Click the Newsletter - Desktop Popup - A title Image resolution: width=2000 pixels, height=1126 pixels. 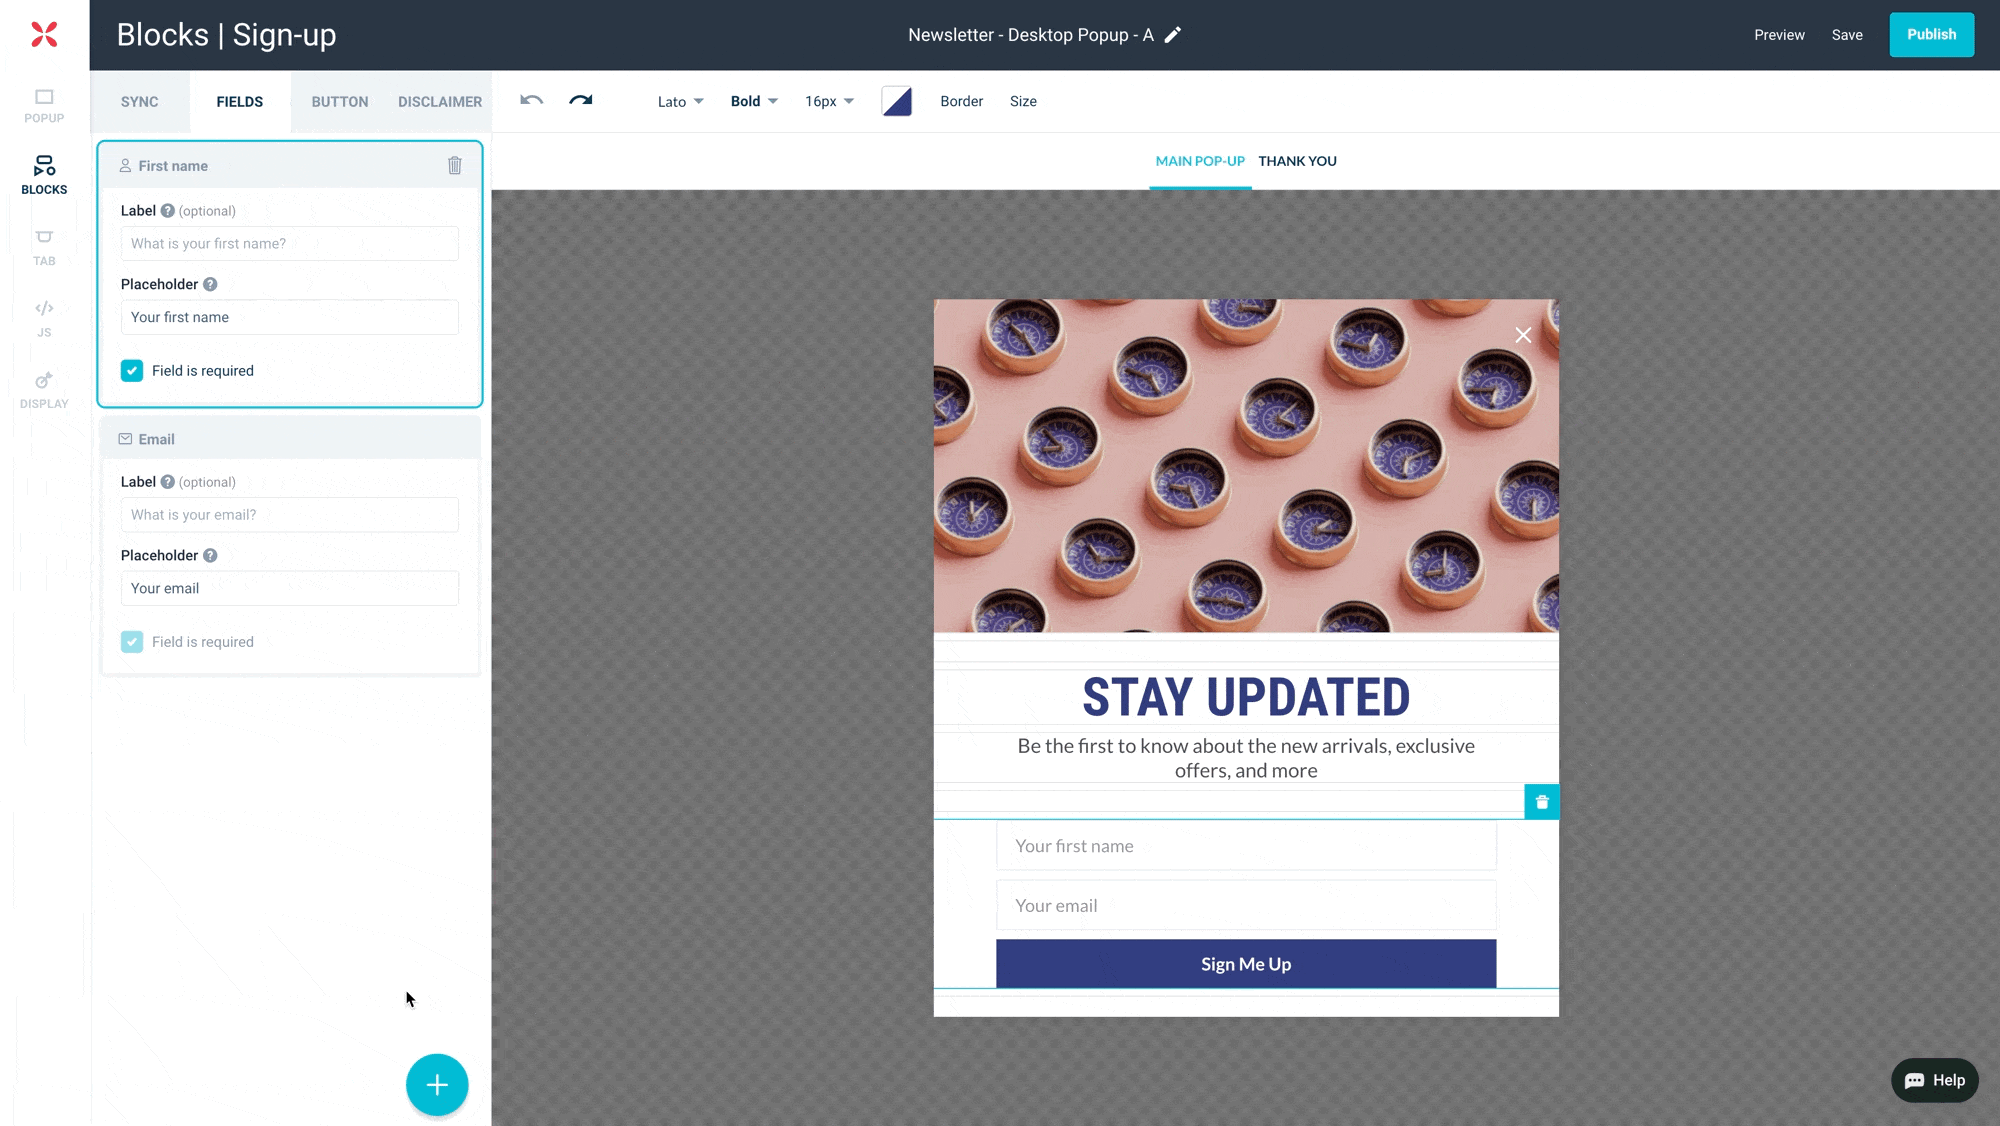click(x=1030, y=35)
